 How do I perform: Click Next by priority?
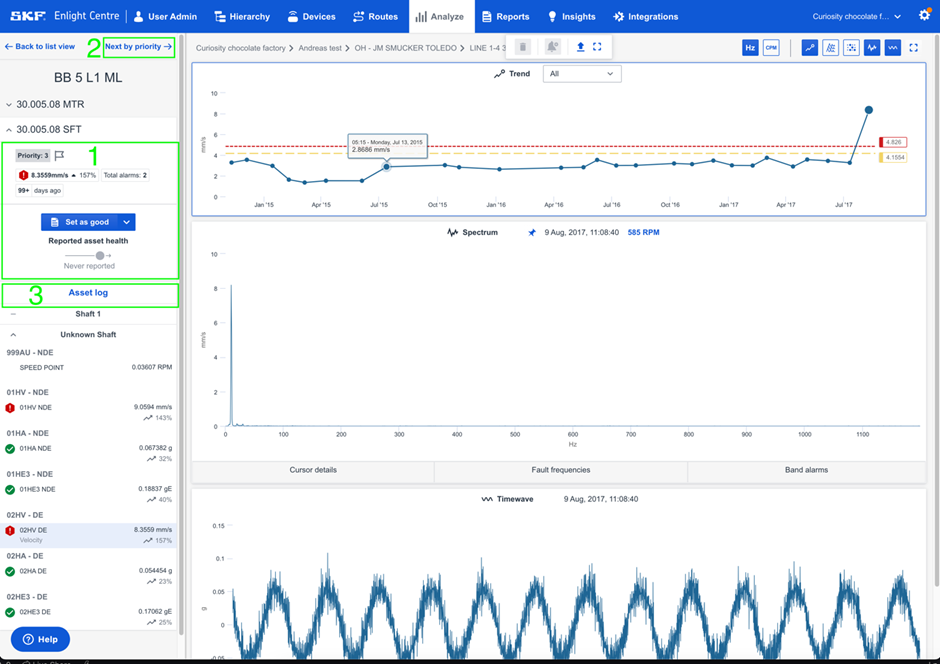tap(138, 47)
